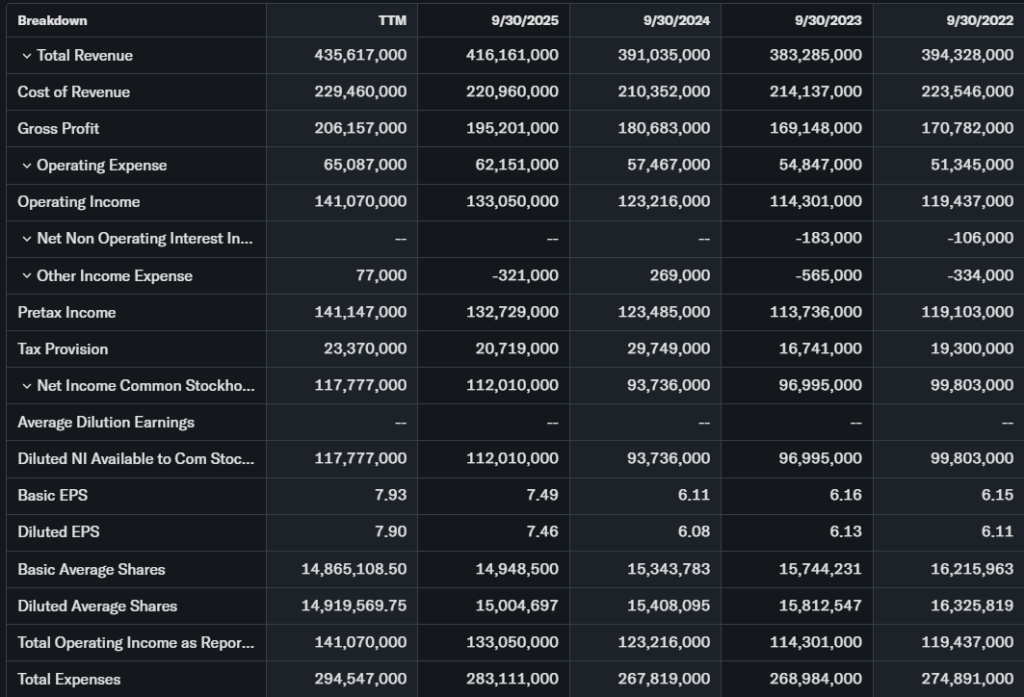The image size is (1024, 697).
Task: Click the Gross Profit row label
Action: (59, 129)
